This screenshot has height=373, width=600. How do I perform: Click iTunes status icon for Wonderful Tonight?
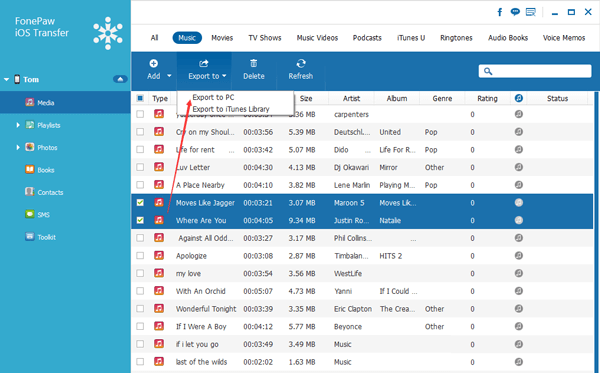point(518,308)
